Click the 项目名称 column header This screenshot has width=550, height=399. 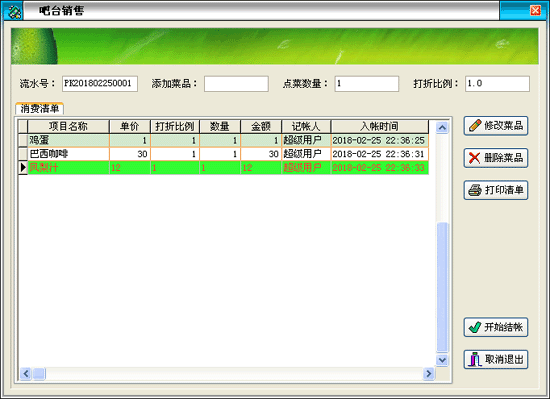(x=68, y=126)
